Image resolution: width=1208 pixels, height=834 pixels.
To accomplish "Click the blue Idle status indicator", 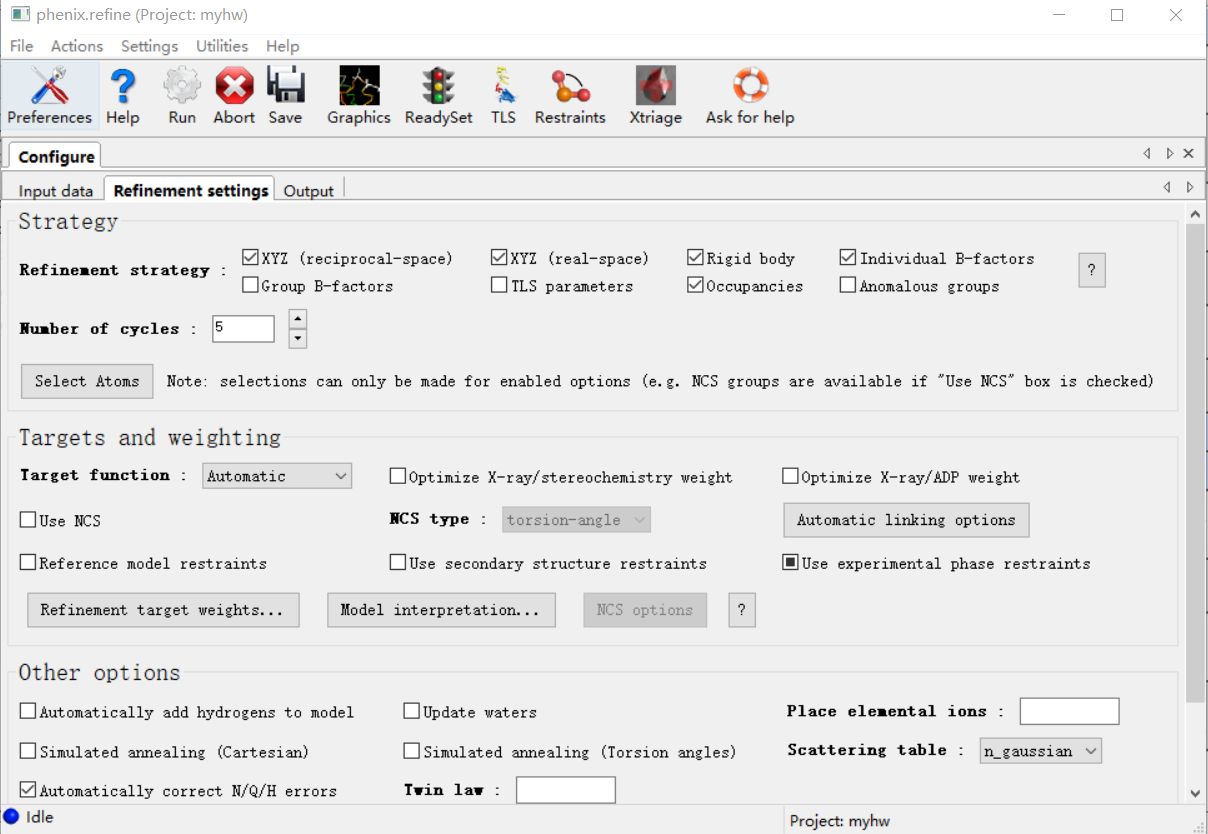I will [12, 817].
